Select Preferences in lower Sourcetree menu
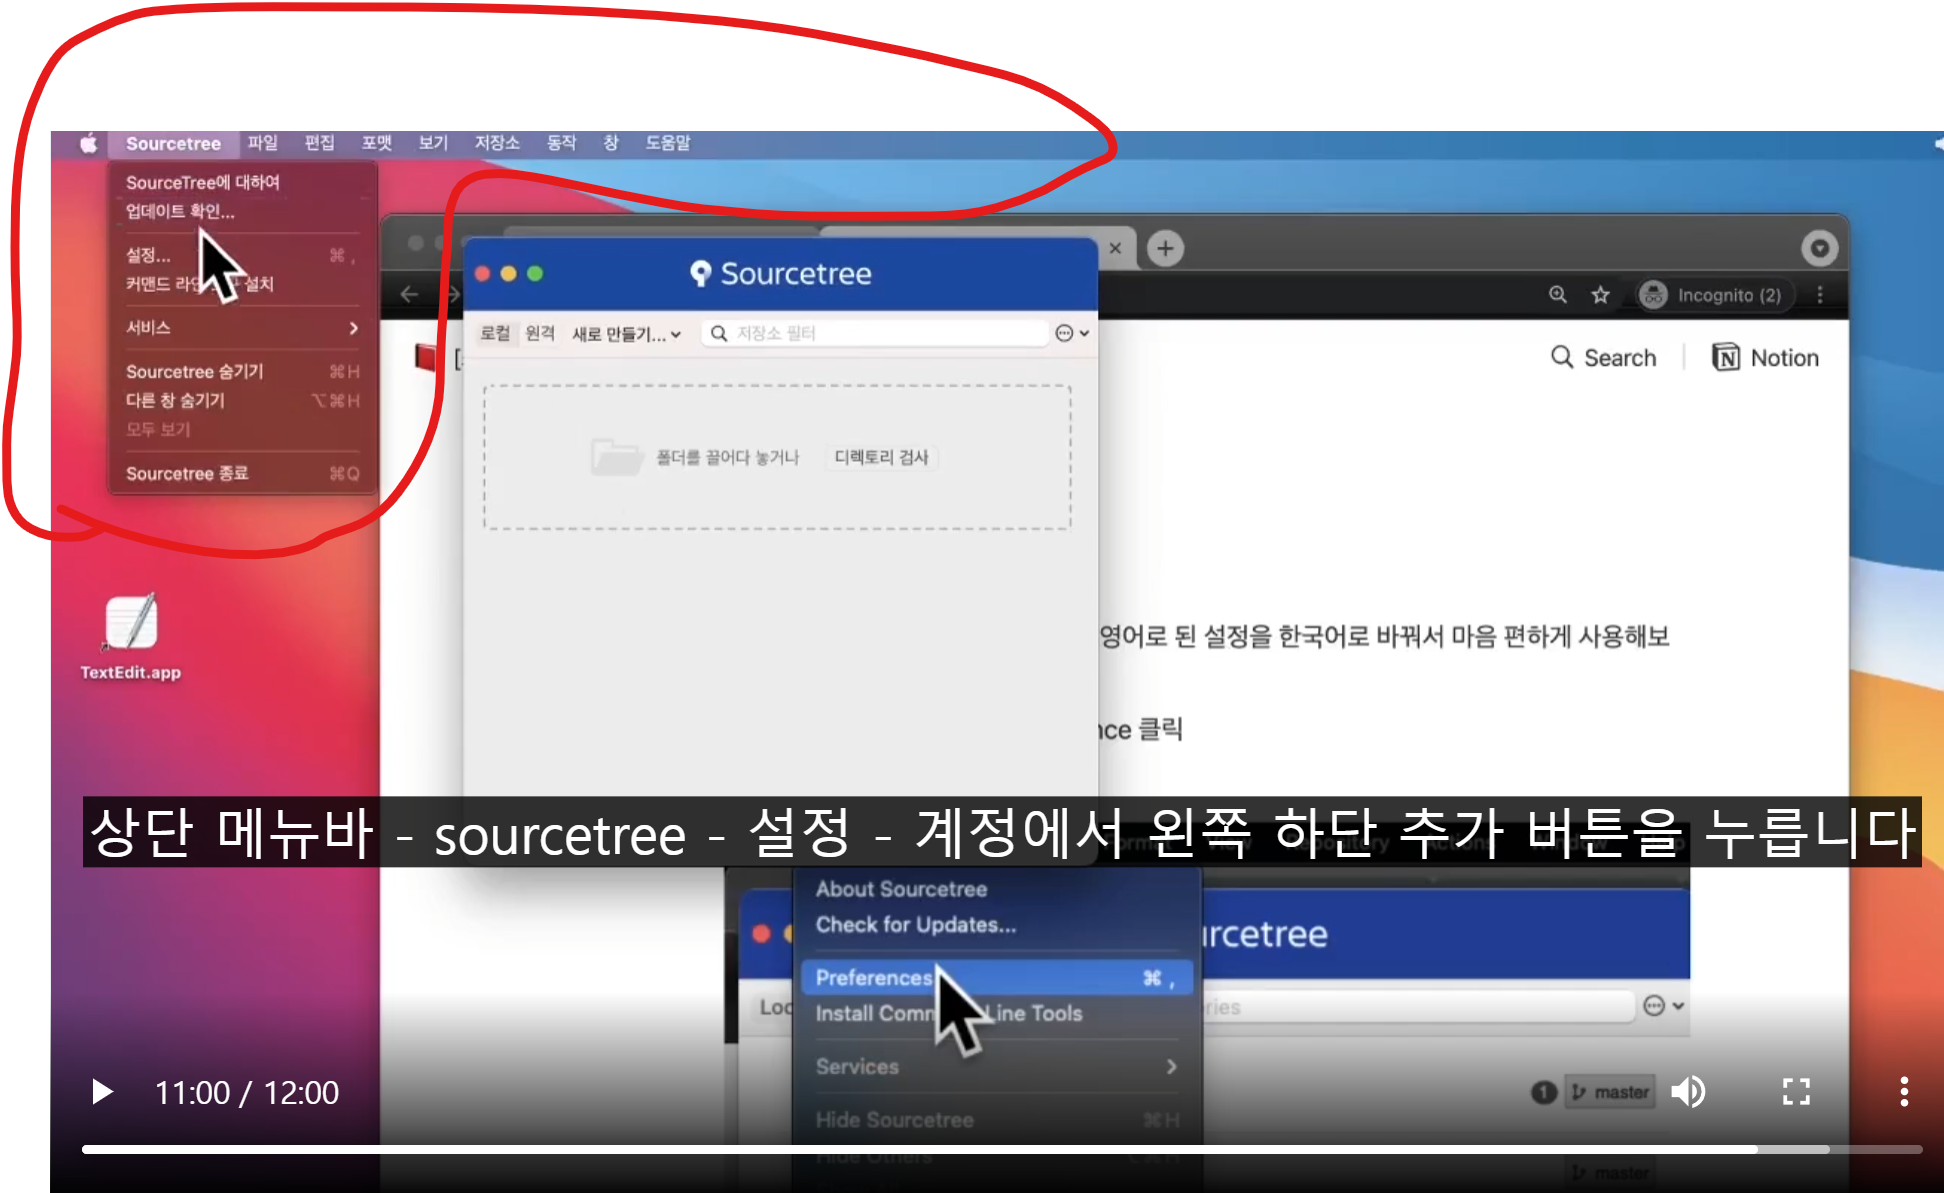Viewport: 1944px width, 1193px height. [x=997, y=978]
